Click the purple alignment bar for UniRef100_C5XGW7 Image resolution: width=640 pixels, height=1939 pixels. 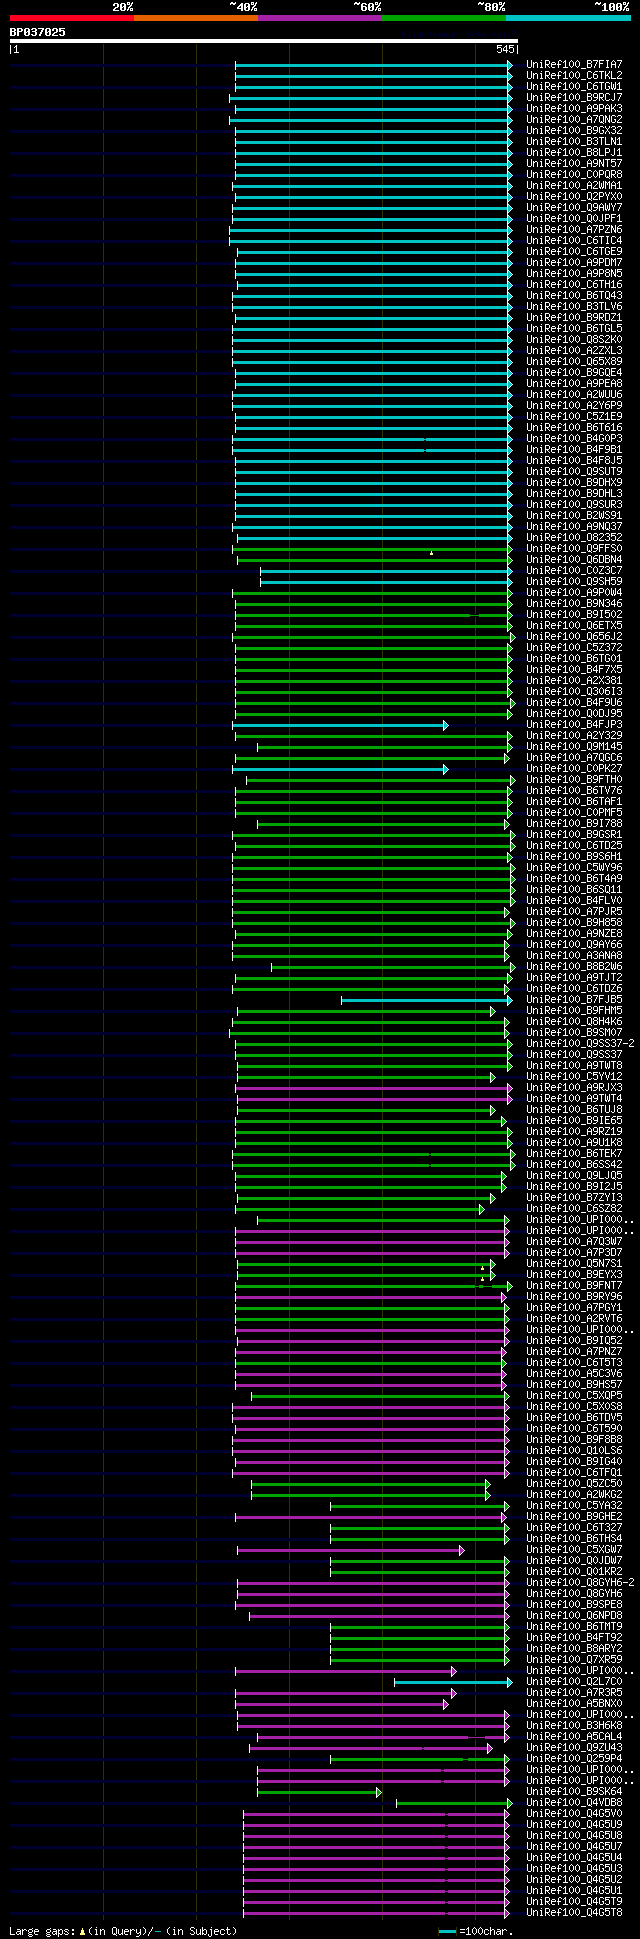pos(351,1549)
